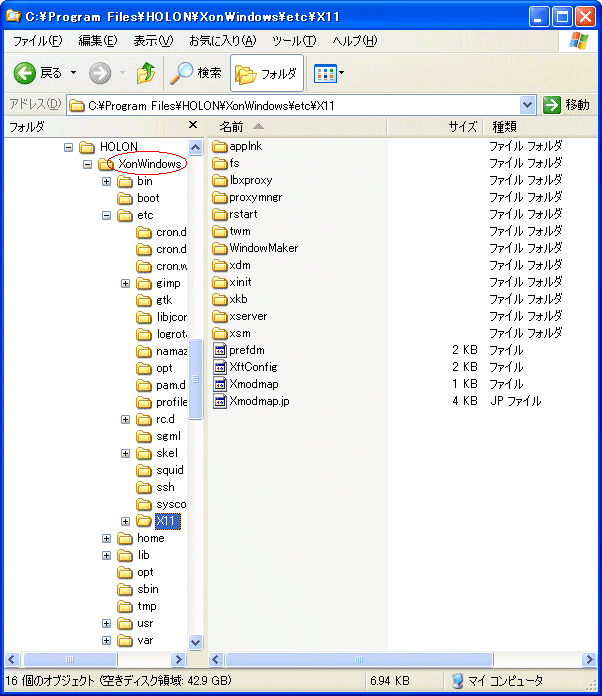Click the Forward arrow button
The width and height of the screenshot is (602, 696).
100,73
